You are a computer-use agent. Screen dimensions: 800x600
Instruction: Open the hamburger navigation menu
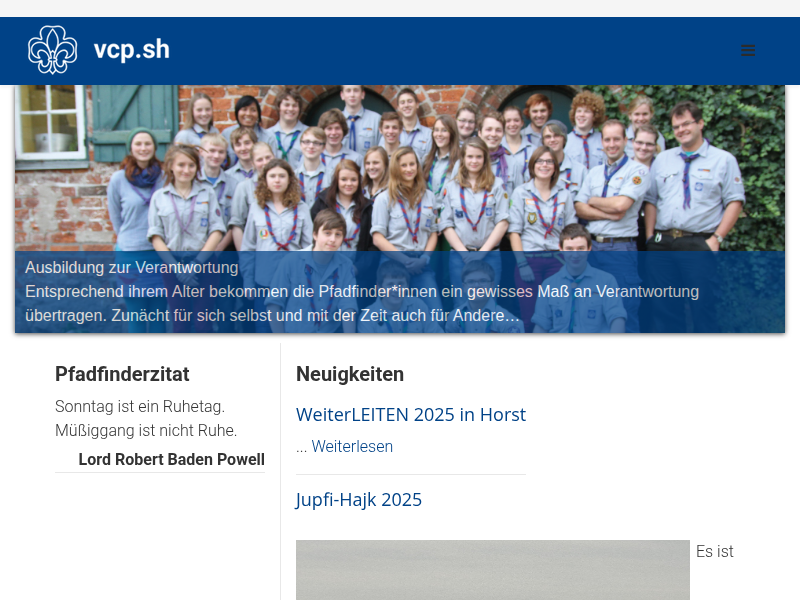point(748,50)
